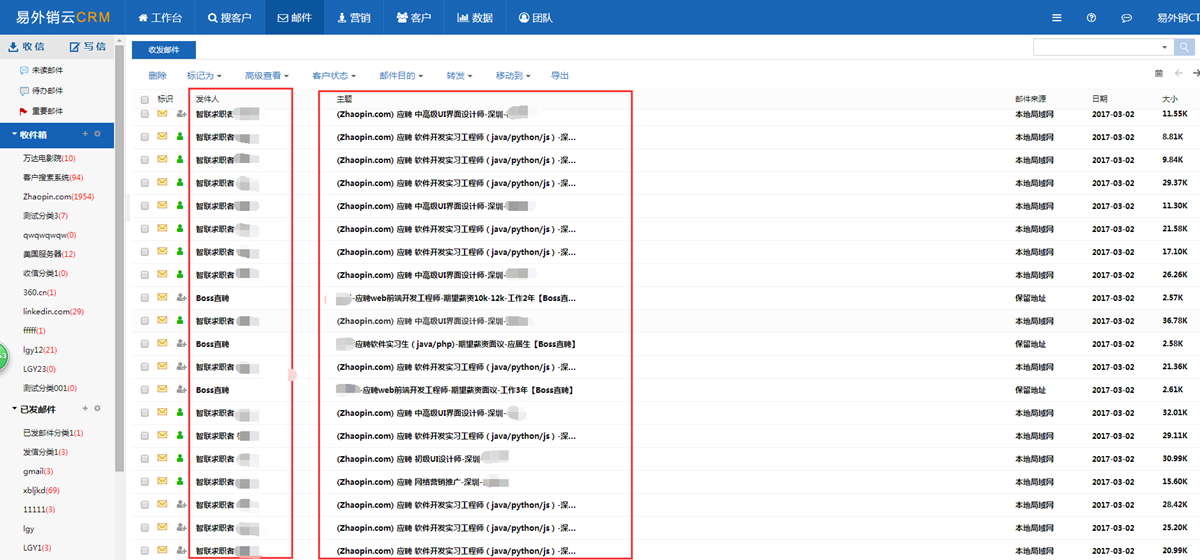Image resolution: width=1200 pixels, height=560 pixels.
Task: Click the magnifier search button
Action: [x=1186, y=47]
